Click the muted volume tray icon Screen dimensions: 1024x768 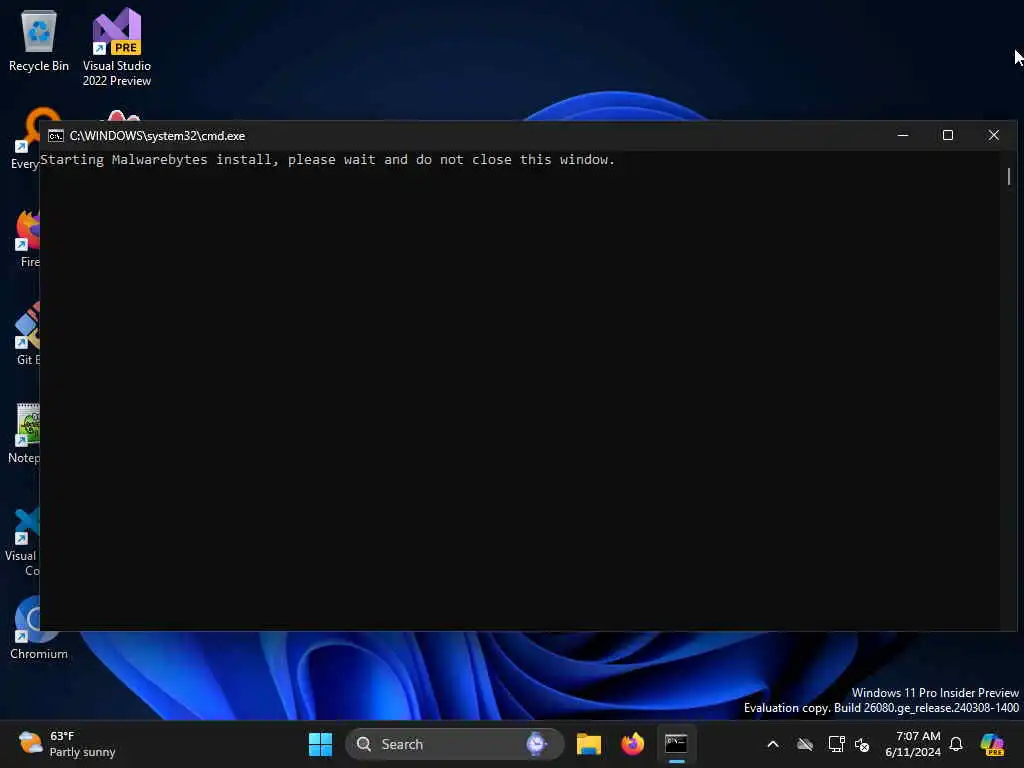(862, 744)
